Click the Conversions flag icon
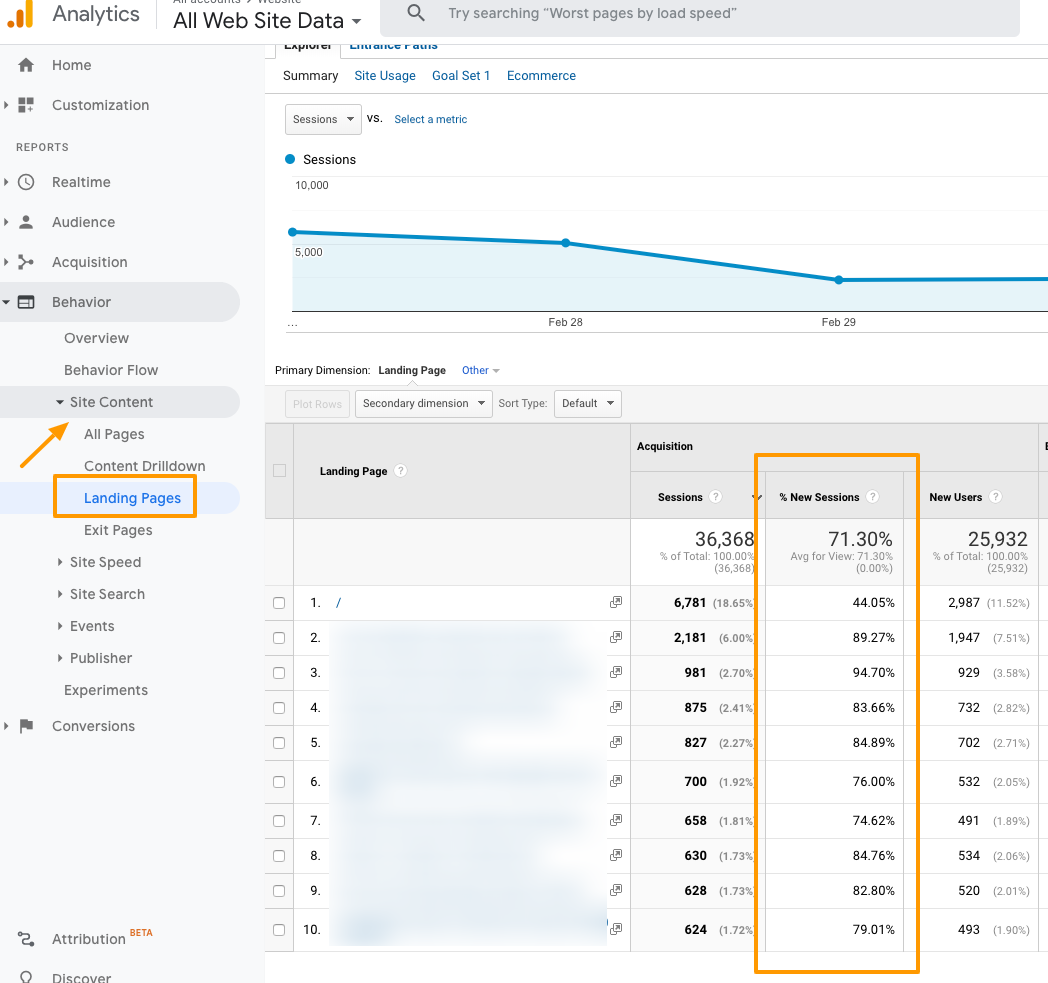1048x983 pixels. pyautogui.click(x=26, y=726)
